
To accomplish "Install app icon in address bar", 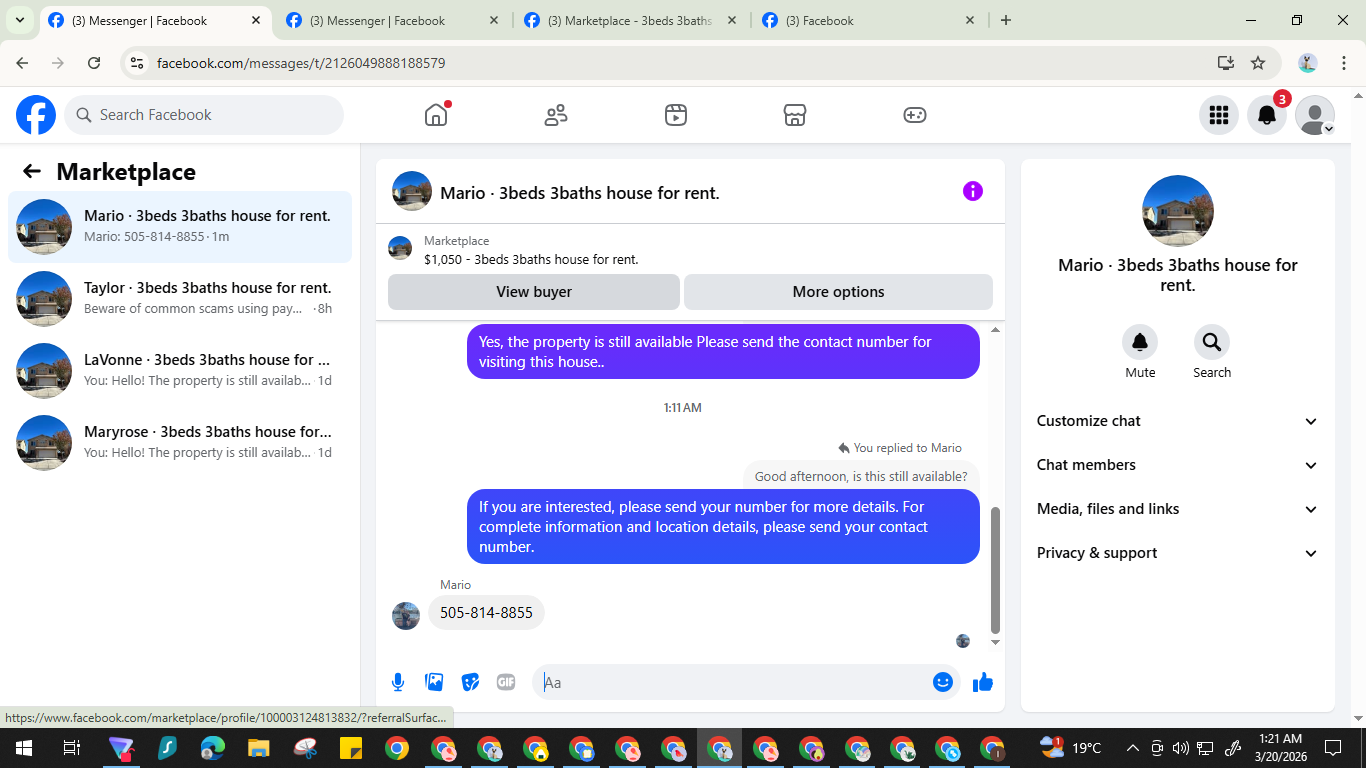I will [x=1226, y=63].
